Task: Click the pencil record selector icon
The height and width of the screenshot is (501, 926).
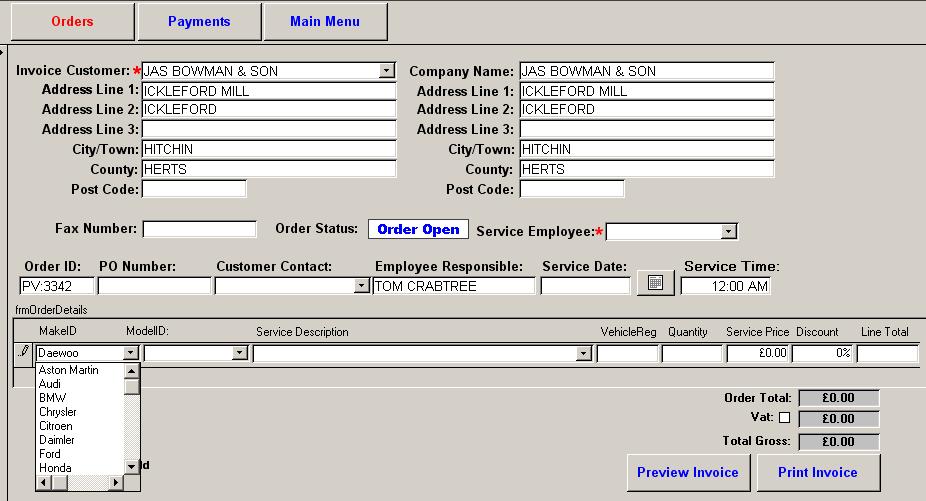Action: [x=24, y=352]
